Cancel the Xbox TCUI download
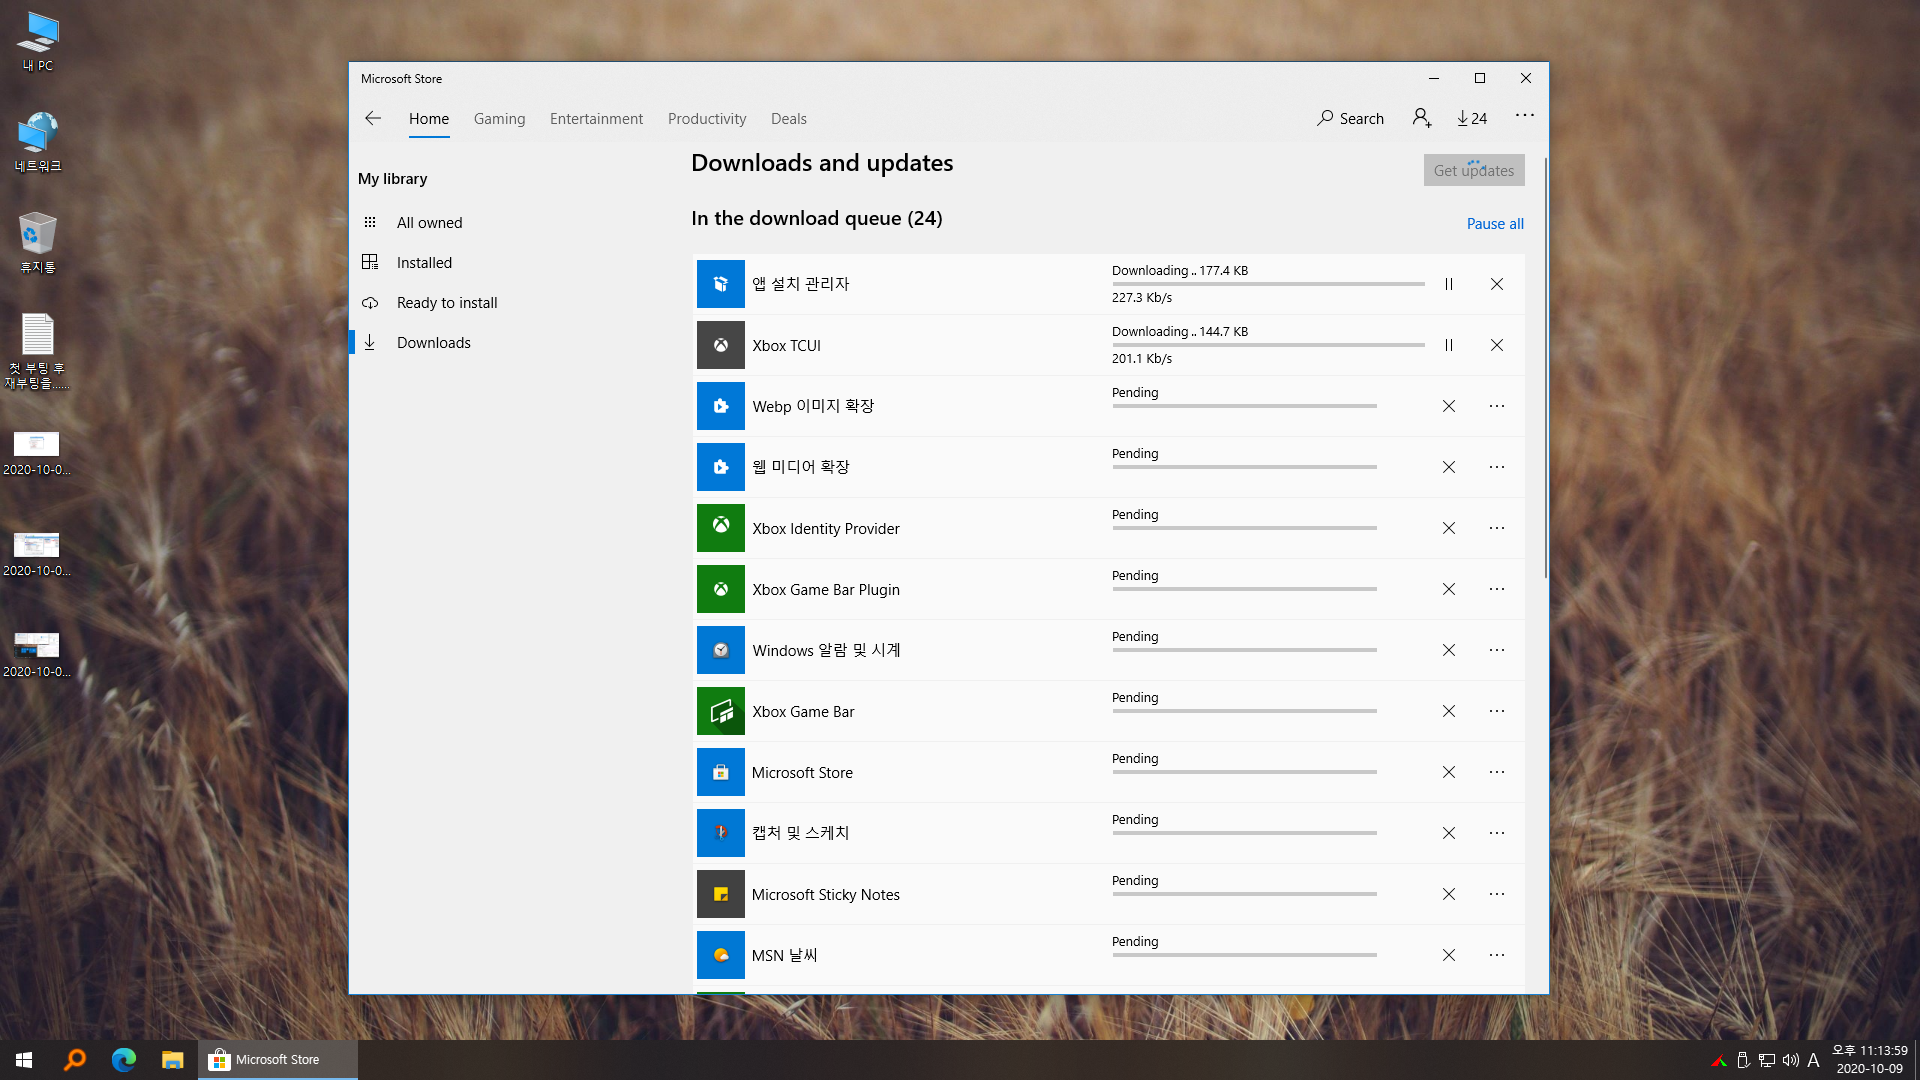Viewport: 1920px width, 1080px height. pos(1496,345)
